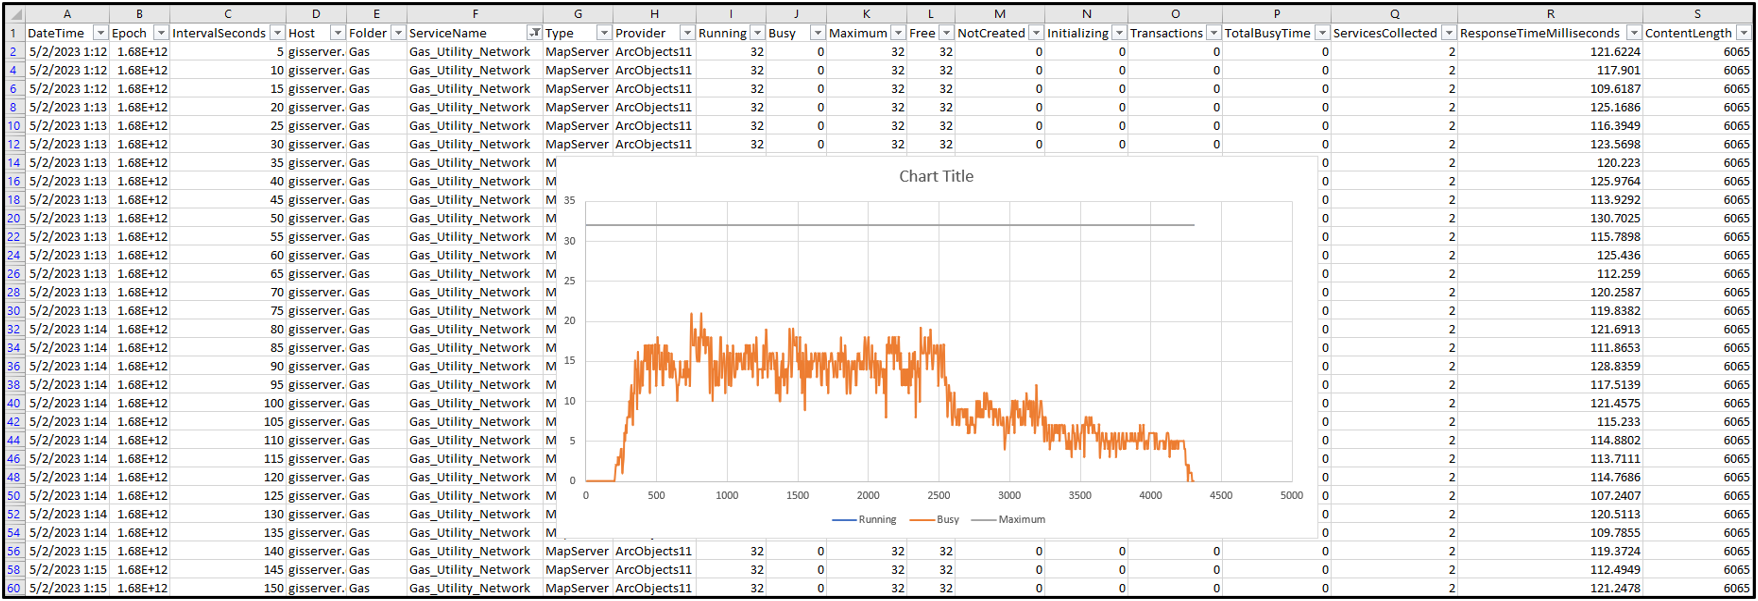Click the 5000 label on chart axis
The image size is (1758, 601).
pos(1291,495)
